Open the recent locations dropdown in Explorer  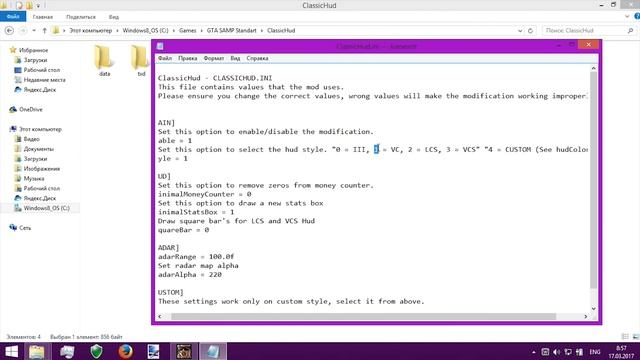click(x=34, y=31)
